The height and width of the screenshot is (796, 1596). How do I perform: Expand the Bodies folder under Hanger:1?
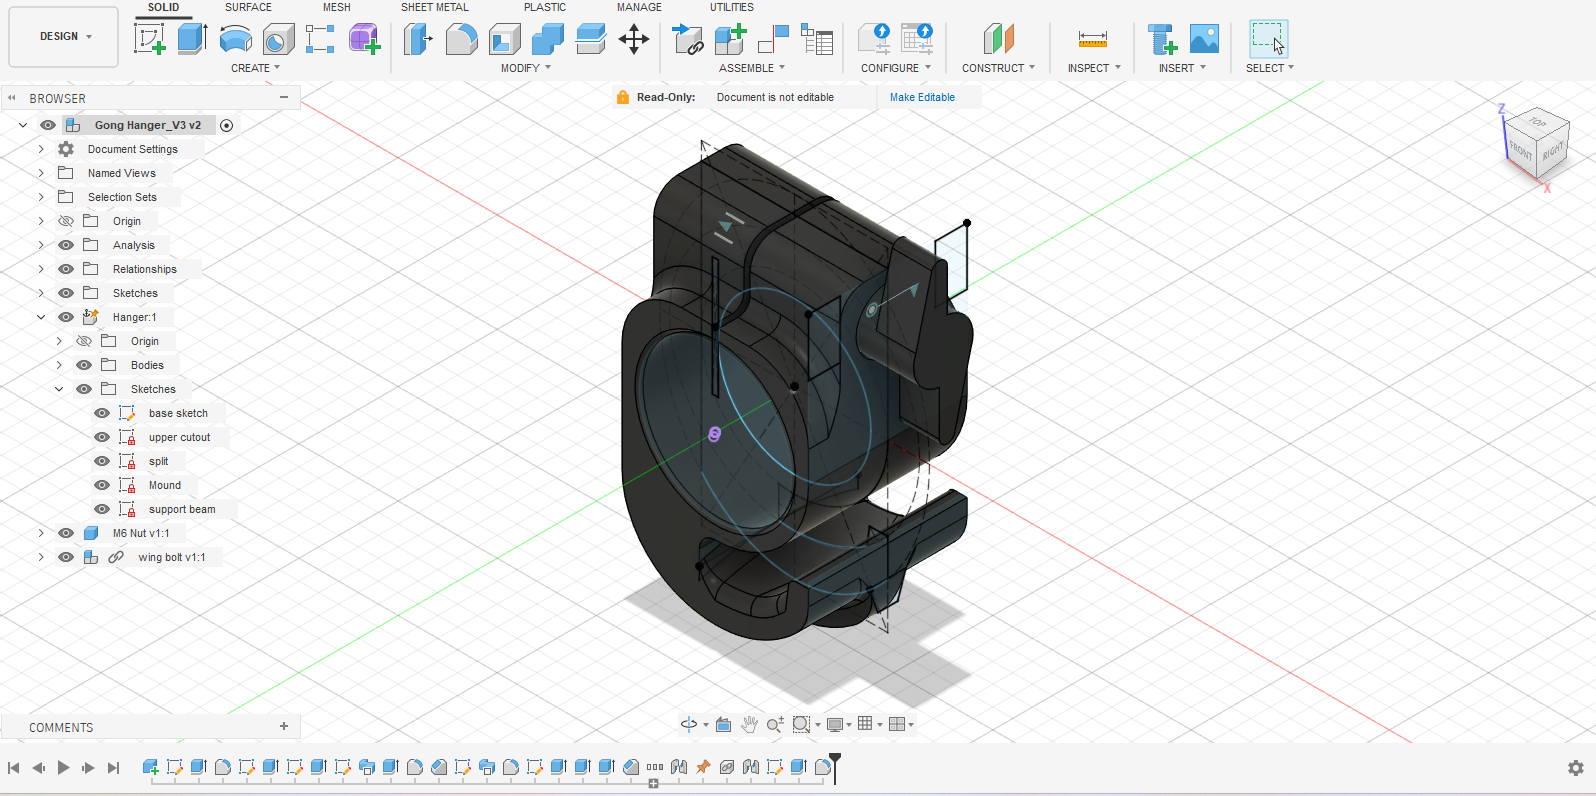click(x=59, y=365)
